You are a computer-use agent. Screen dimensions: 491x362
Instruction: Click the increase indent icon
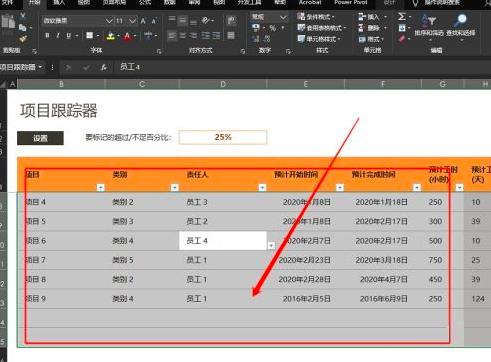[x=216, y=35]
